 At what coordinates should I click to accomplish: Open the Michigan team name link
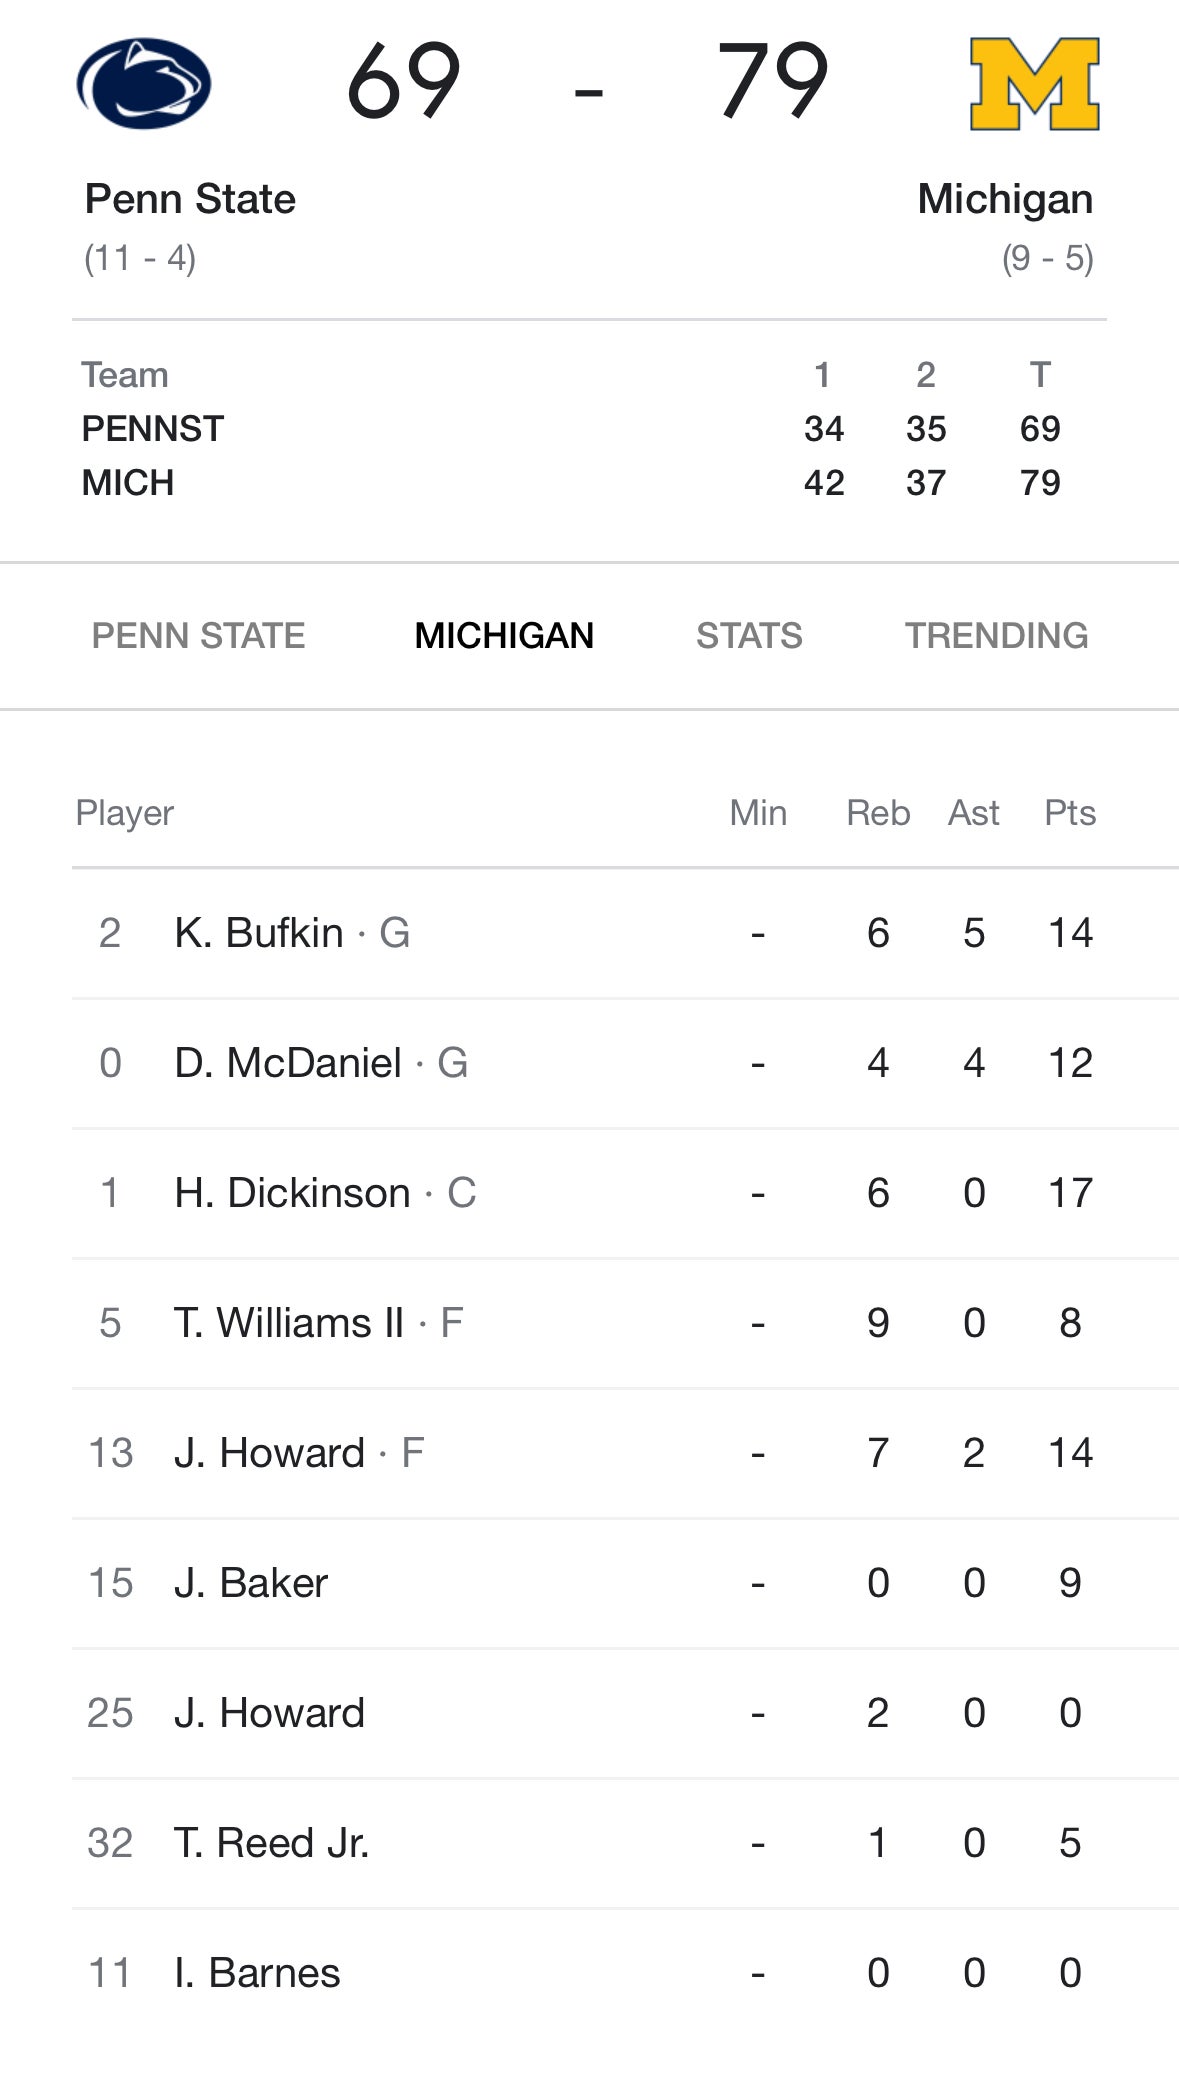(x=1004, y=199)
